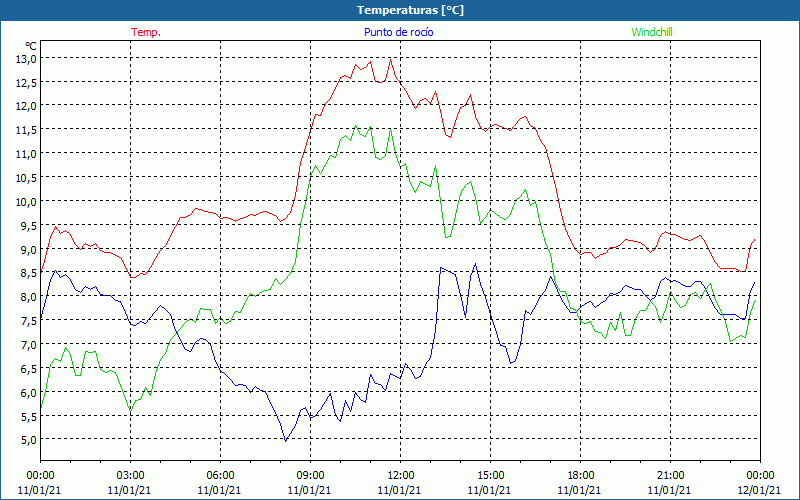Click the 12:00 time axis label

400,475
